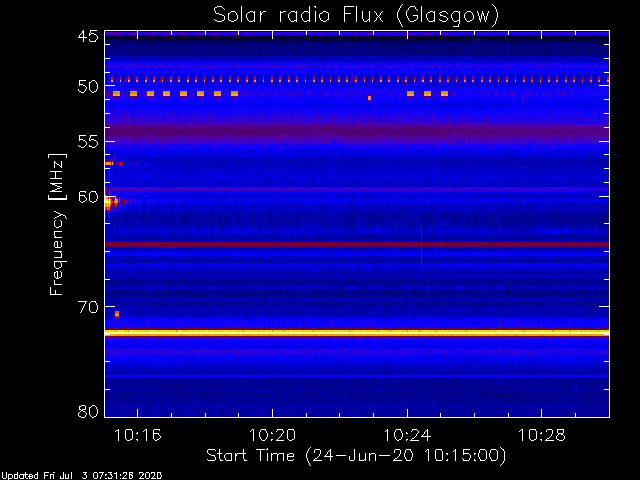This screenshot has height=480, width=640.
Task: Click the 'Start Time (24-Jun-20 10:15:00)' label
Action: (356, 456)
